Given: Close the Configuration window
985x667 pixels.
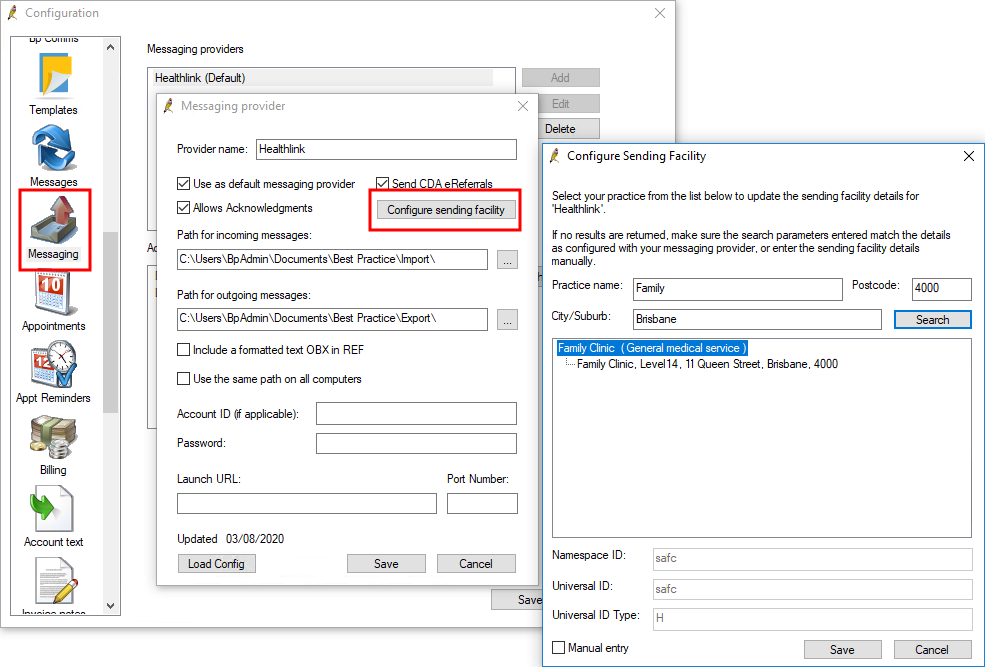Looking at the screenshot, I should click(660, 13).
